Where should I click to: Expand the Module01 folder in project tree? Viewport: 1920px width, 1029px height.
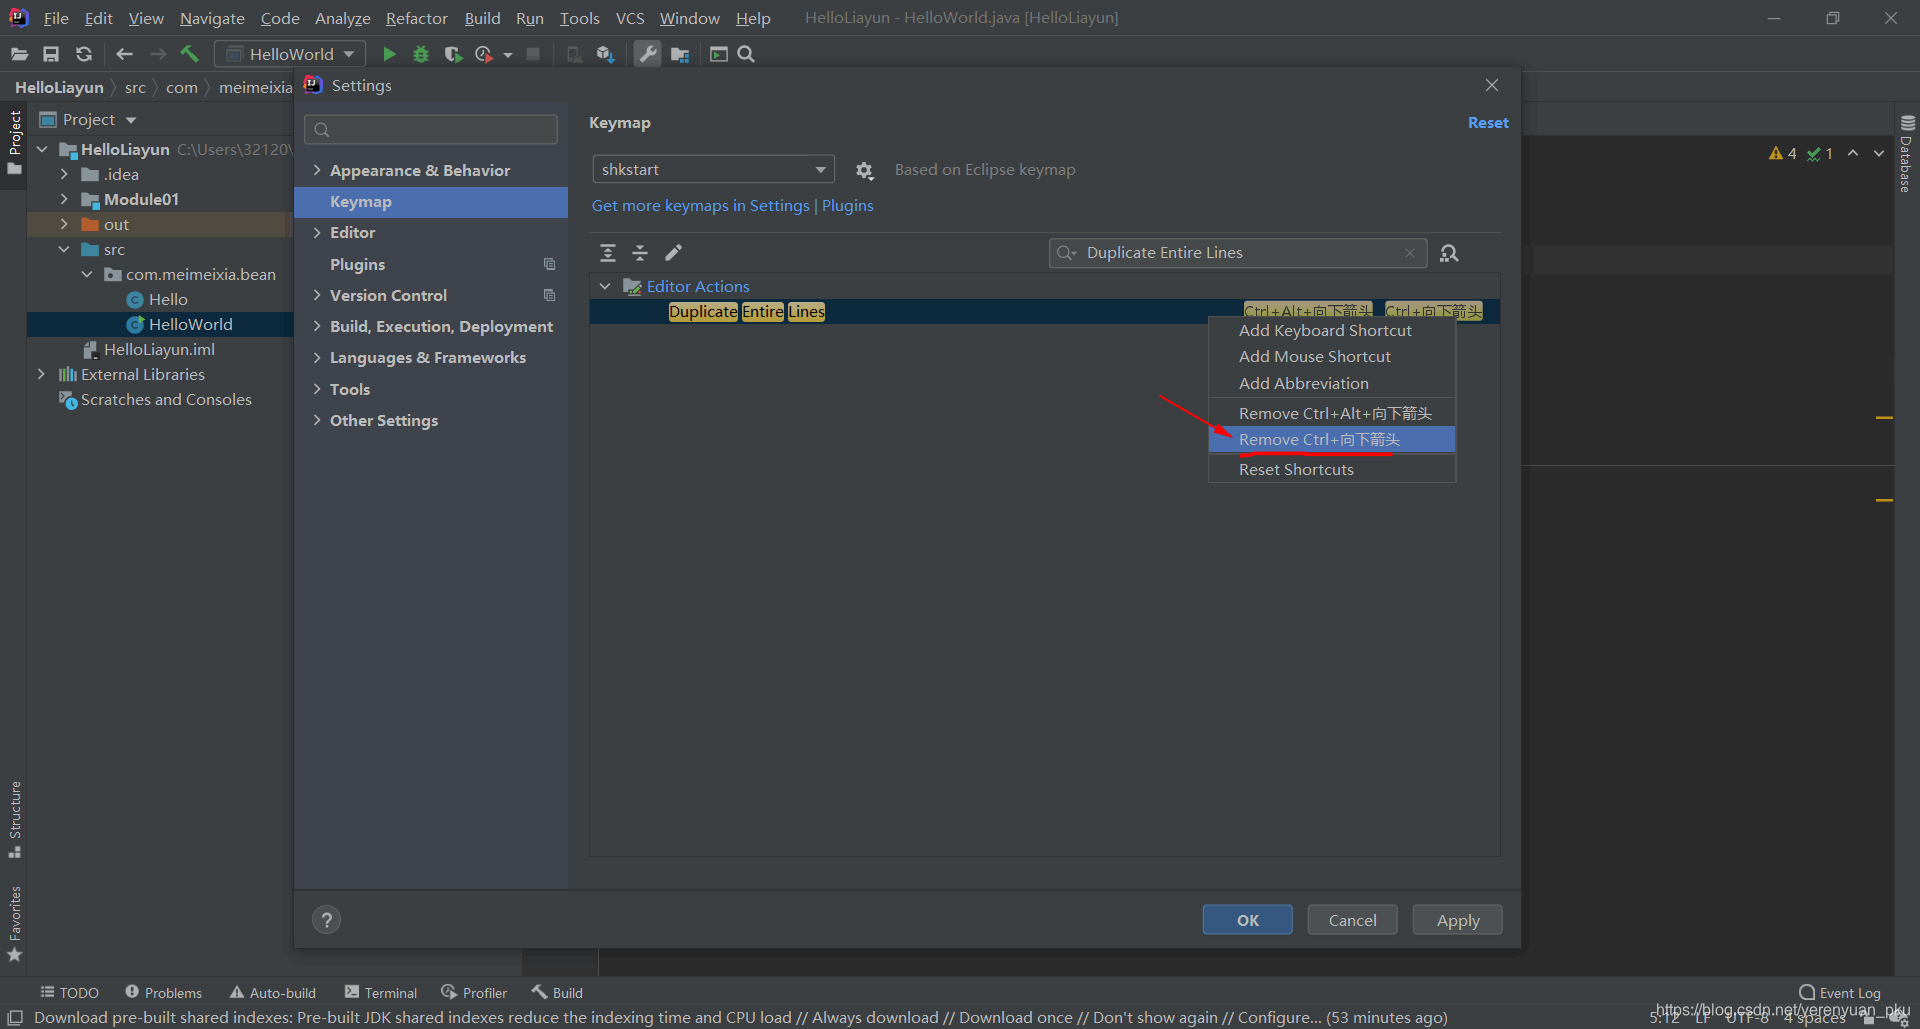pyautogui.click(x=64, y=199)
